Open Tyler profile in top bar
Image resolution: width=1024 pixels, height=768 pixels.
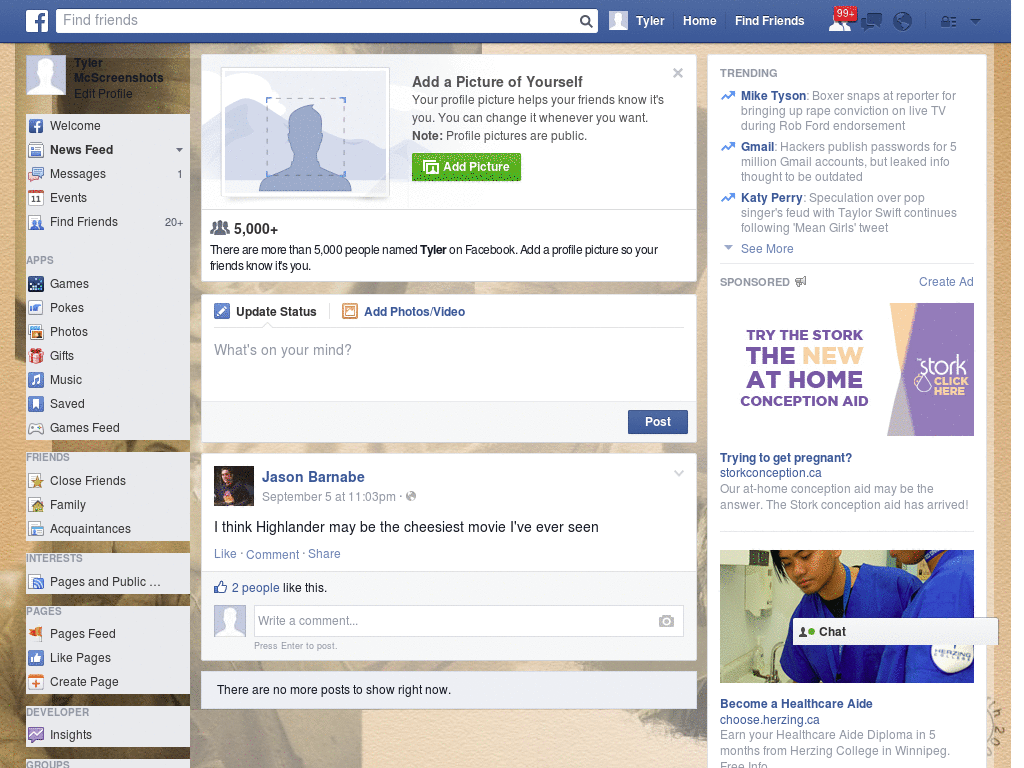click(x=637, y=21)
